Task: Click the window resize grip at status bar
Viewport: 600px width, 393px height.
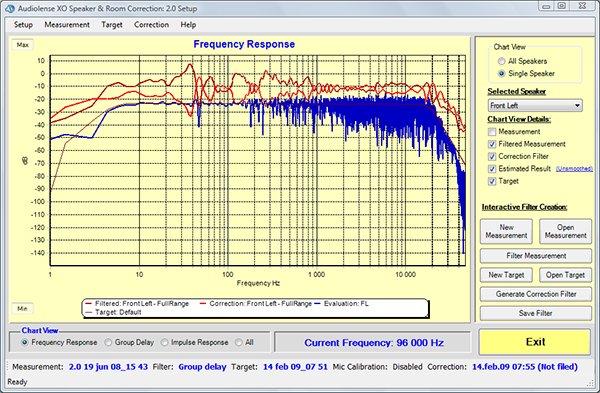Action: coord(590,383)
